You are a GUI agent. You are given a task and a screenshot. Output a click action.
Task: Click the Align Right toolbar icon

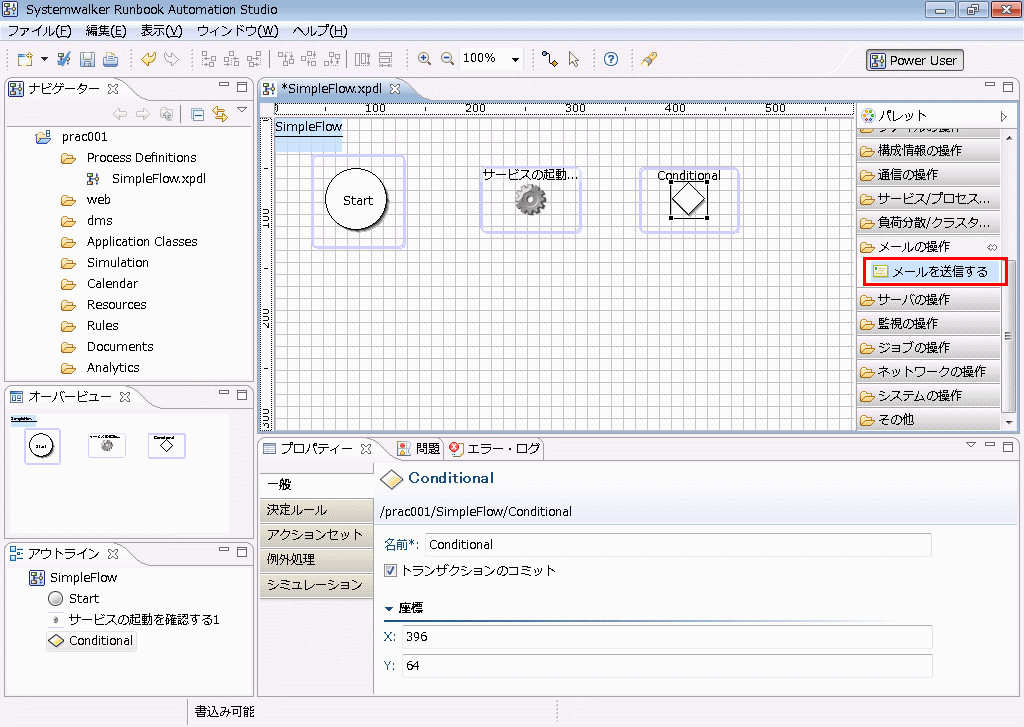point(254,59)
